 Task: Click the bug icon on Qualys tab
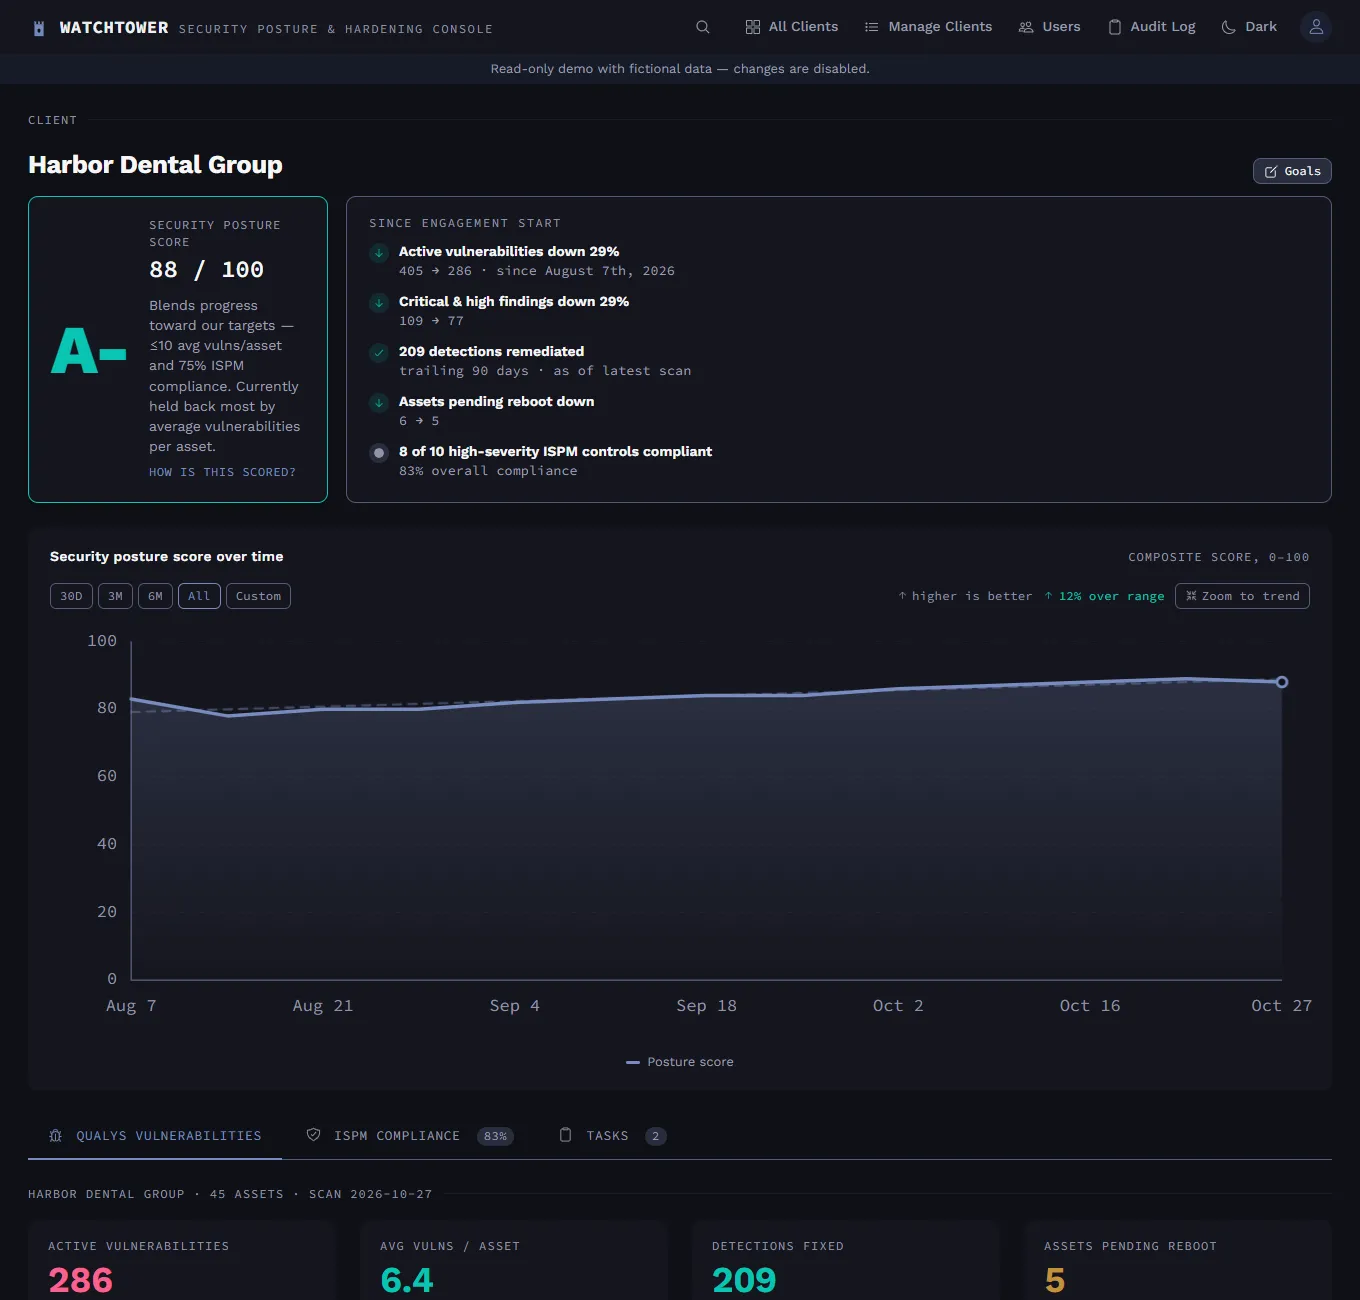pos(56,1135)
